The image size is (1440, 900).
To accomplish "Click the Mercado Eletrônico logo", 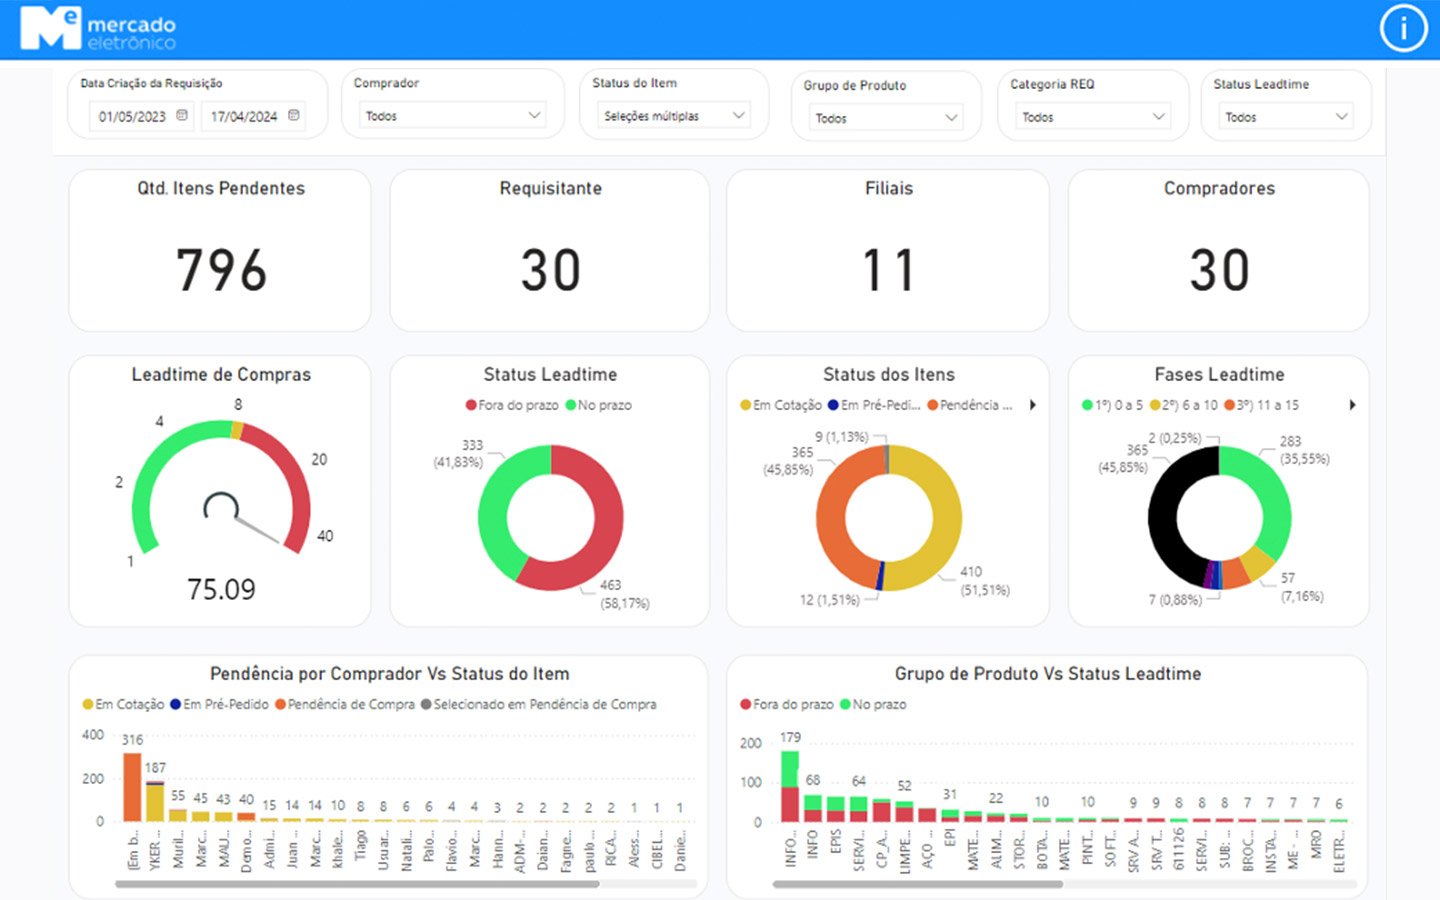I will [x=98, y=30].
